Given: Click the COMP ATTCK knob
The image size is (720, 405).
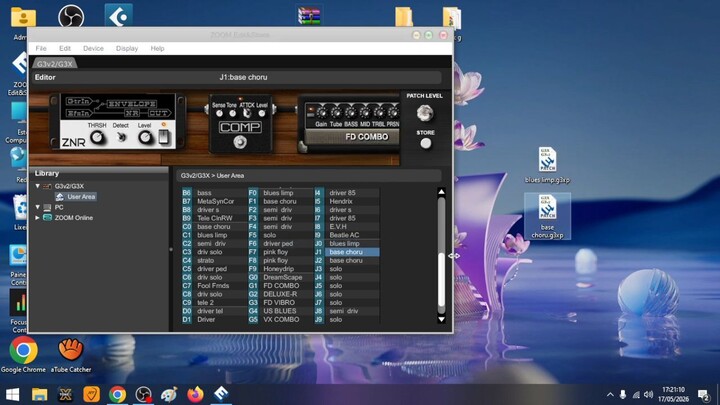Looking at the screenshot, I should click(x=247, y=113).
